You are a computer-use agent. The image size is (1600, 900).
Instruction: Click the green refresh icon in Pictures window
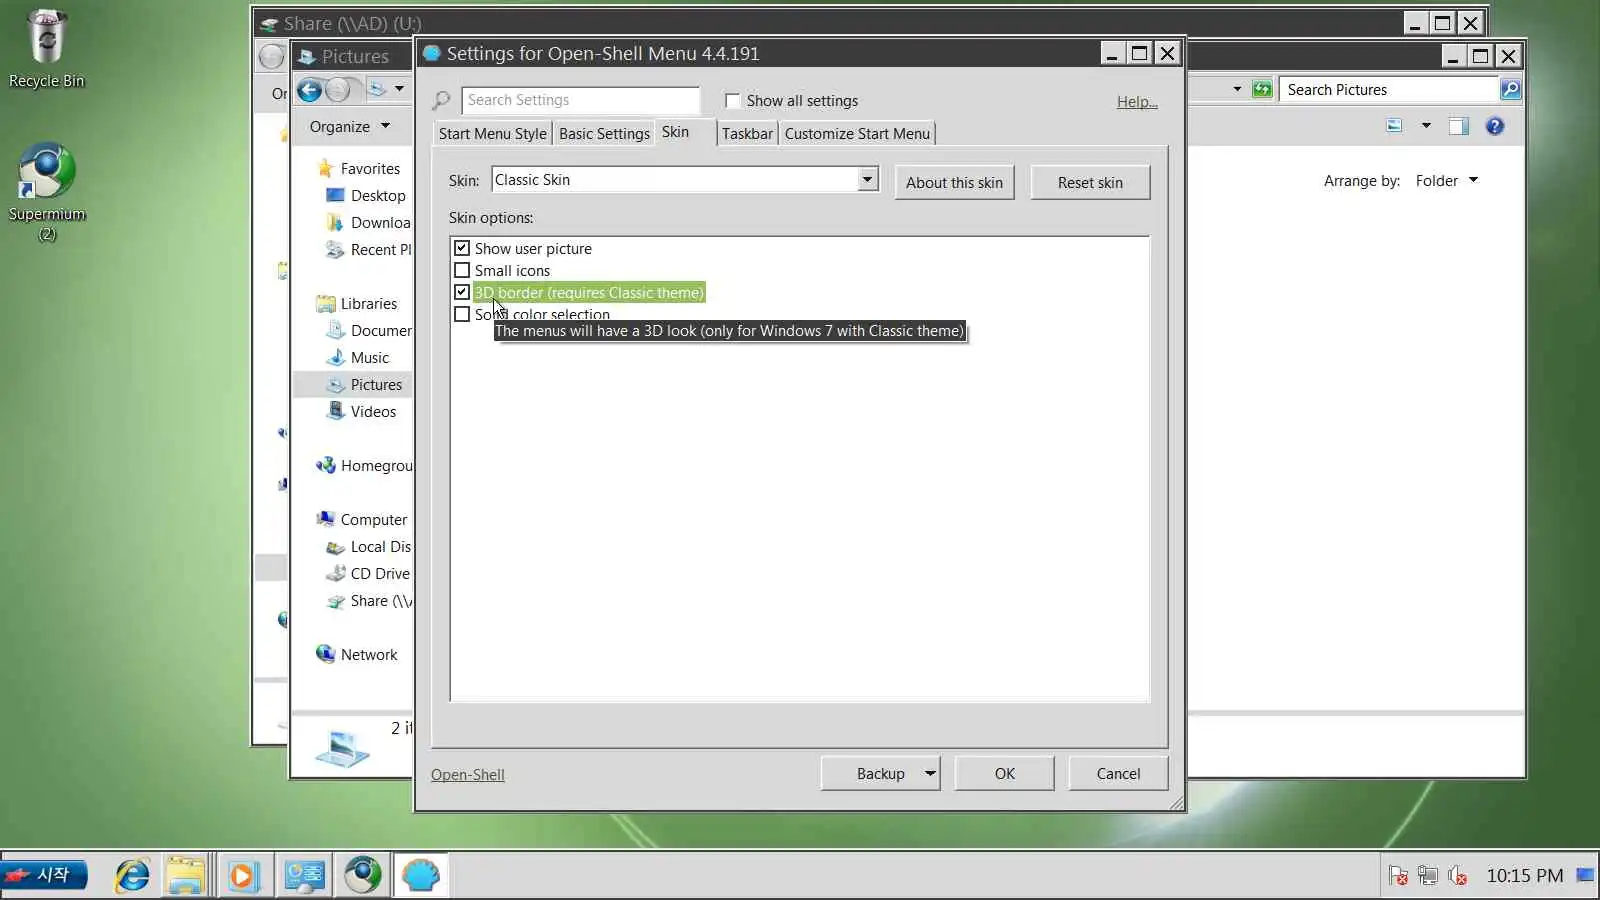[x=1262, y=90]
